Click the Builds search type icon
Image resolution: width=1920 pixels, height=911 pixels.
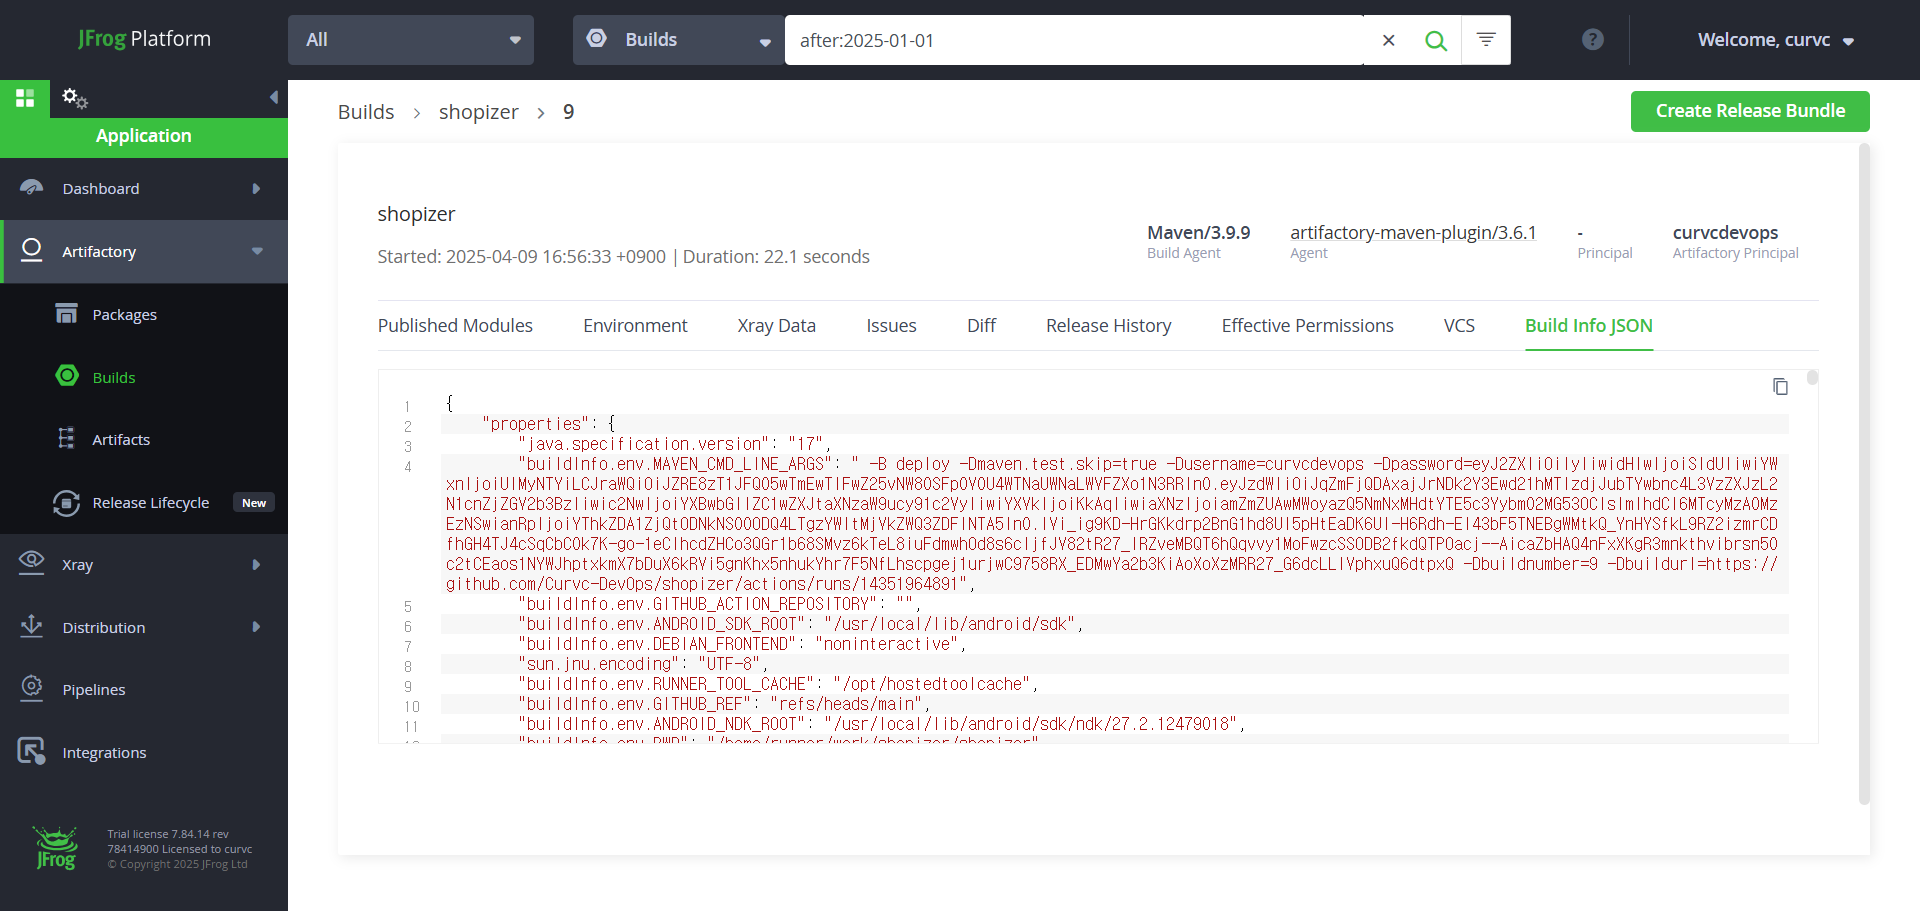tap(597, 38)
